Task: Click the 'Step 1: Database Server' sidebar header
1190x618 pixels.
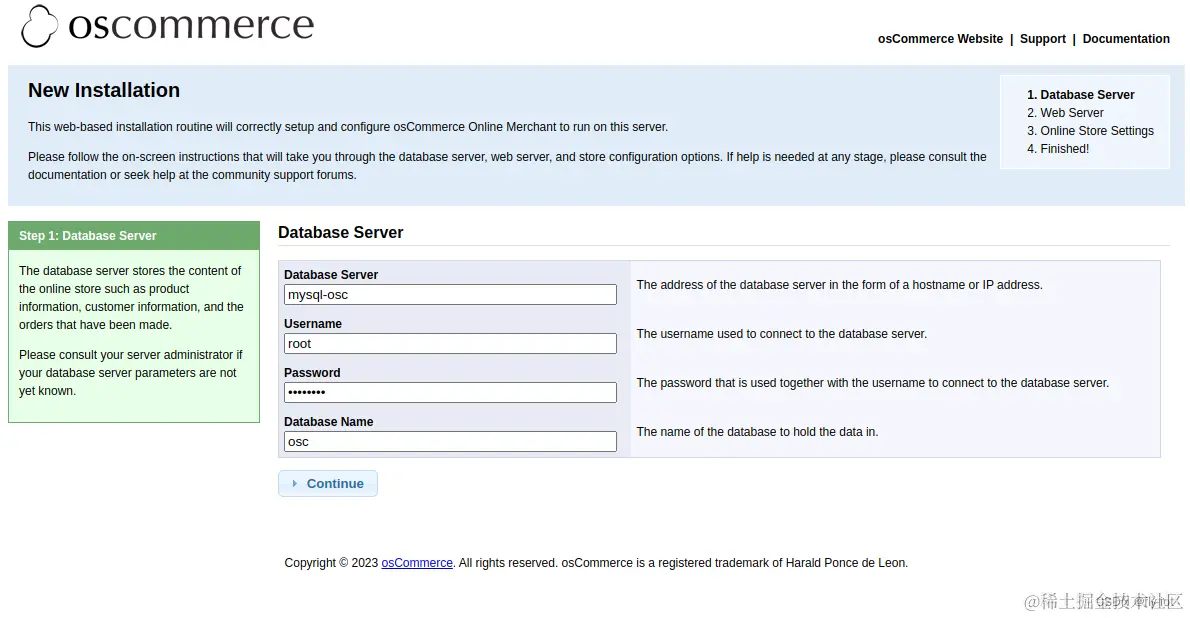Action: coord(134,235)
